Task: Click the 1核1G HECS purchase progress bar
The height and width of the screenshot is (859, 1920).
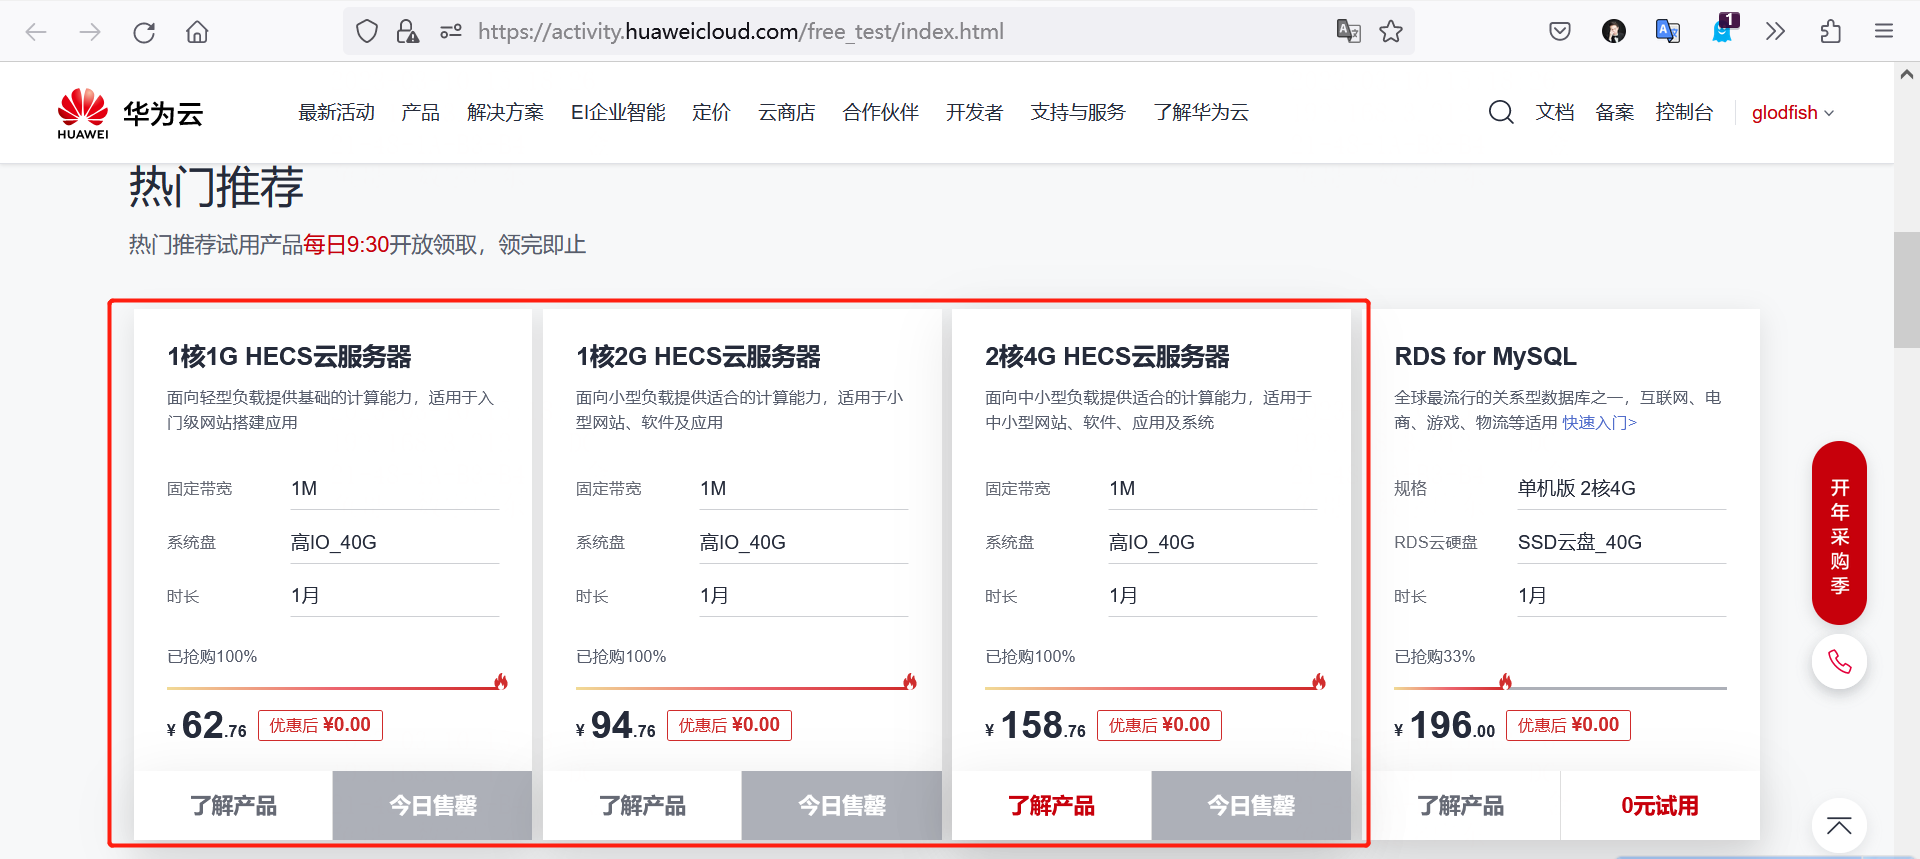Action: coord(337,687)
